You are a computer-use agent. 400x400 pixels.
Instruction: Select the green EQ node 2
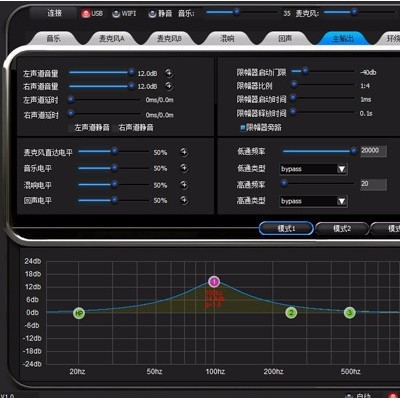click(291, 313)
